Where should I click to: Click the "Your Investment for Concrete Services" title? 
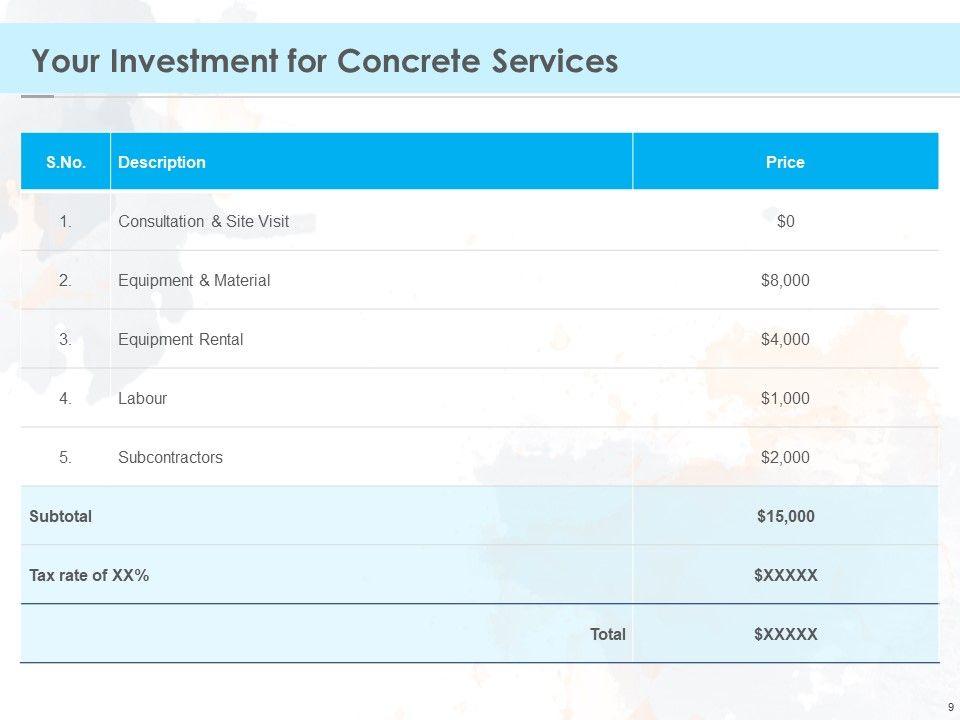click(x=325, y=62)
